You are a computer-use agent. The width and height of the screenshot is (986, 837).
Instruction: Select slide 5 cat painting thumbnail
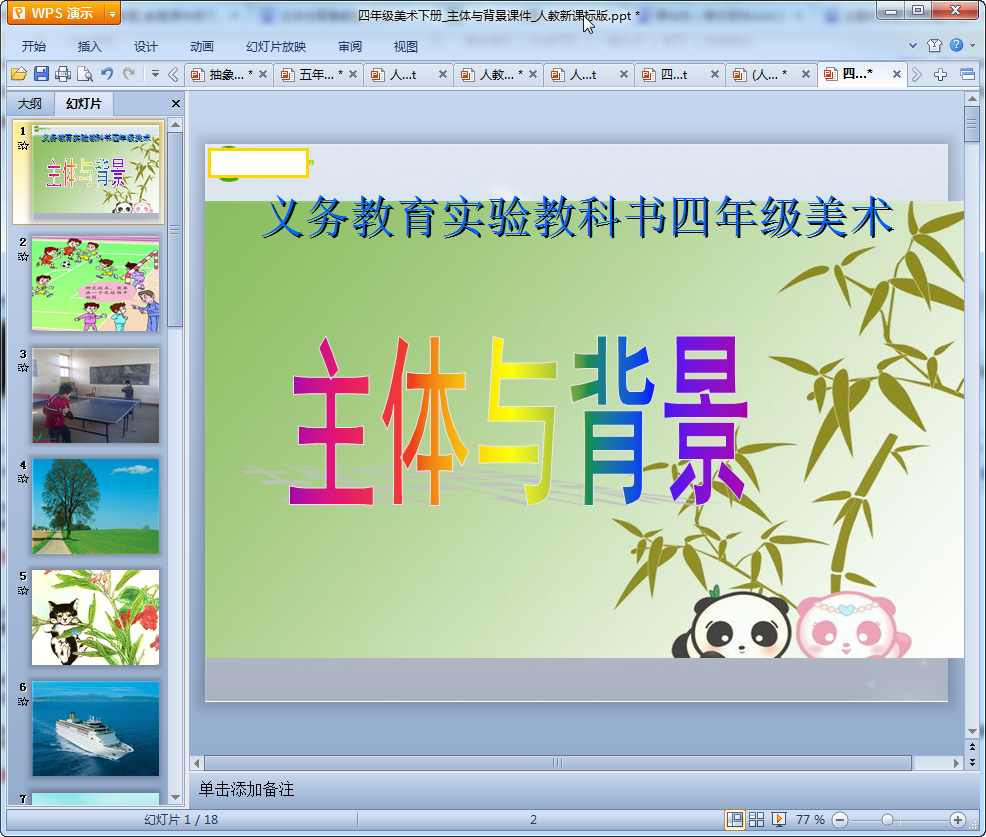click(96, 618)
